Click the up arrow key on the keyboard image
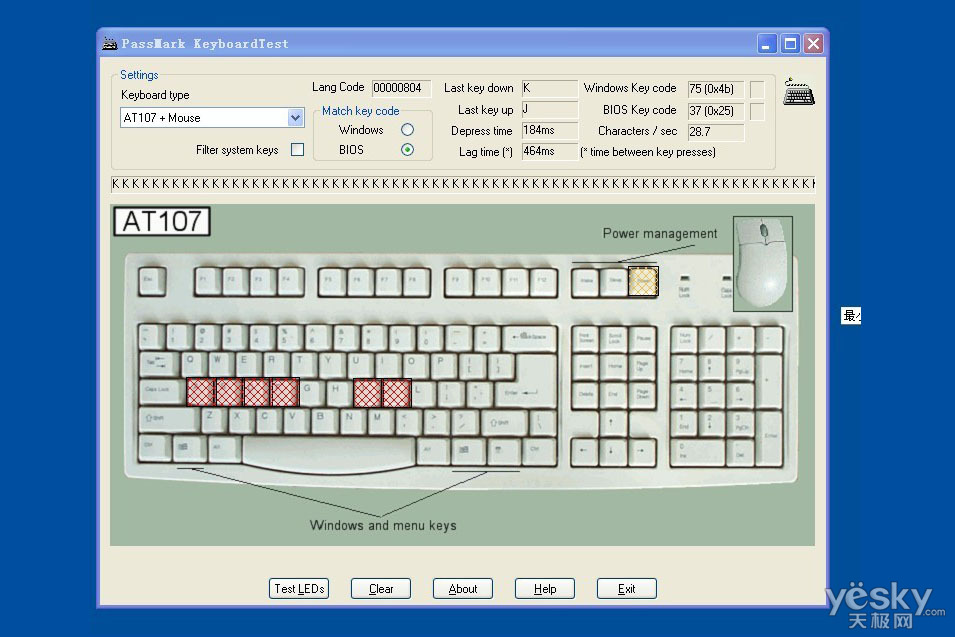The image size is (955, 637). [x=611, y=423]
